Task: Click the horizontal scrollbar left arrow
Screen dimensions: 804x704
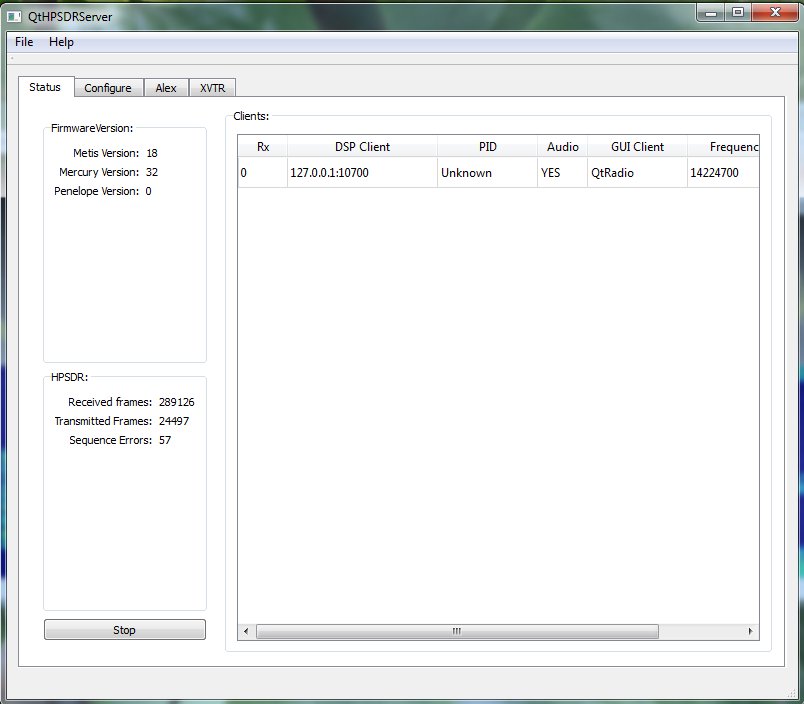Action: (x=246, y=632)
